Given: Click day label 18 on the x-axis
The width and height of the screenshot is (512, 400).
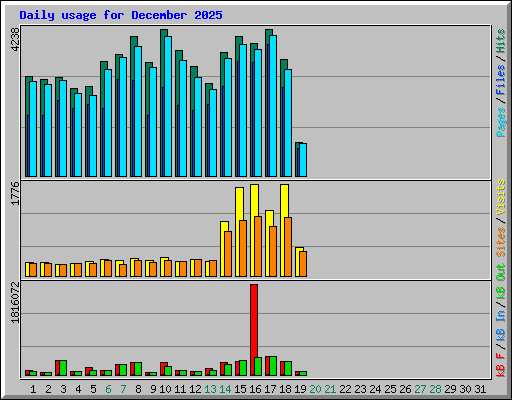Looking at the screenshot, I should [285, 389].
